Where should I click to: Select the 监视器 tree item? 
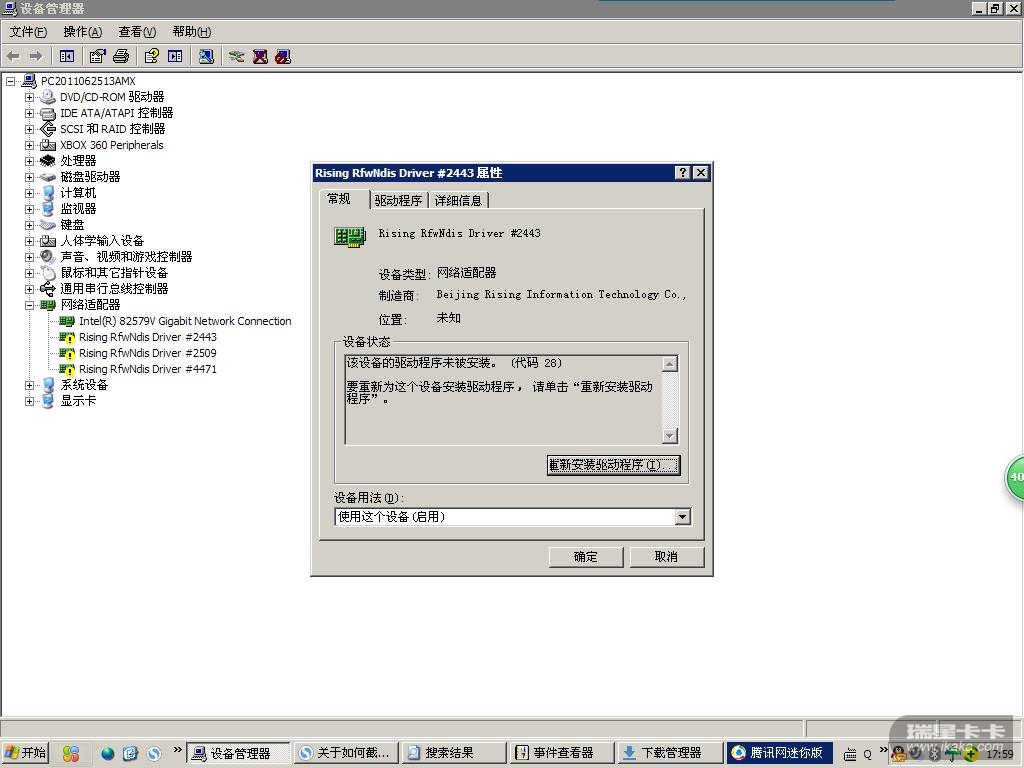tap(78, 209)
